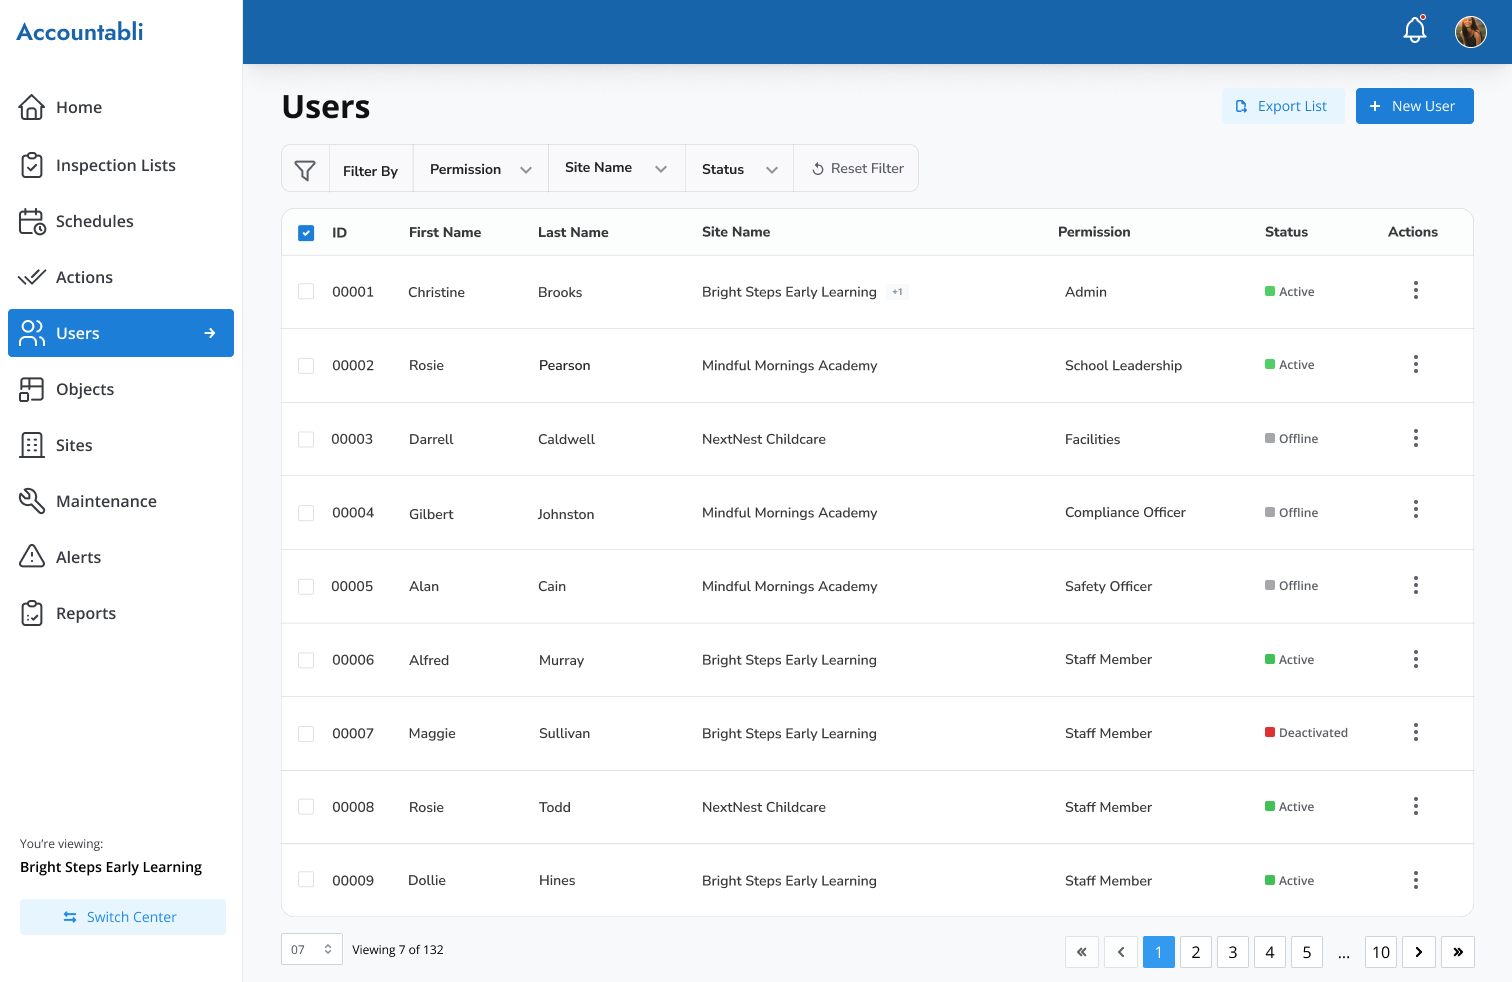
Task: Select checkbox for user 00008
Action: pyautogui.click(x=306, y=806)
